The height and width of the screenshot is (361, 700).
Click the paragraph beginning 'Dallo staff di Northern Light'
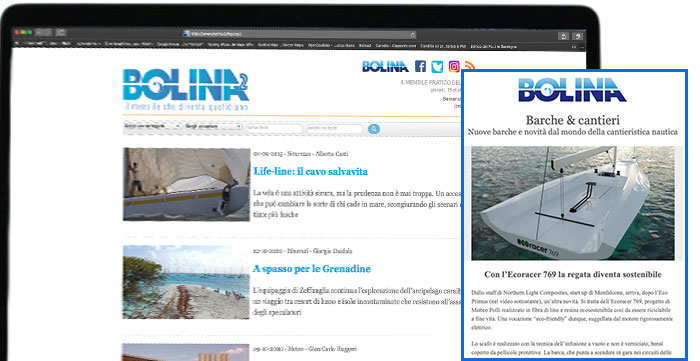click(x=572, y=310)
